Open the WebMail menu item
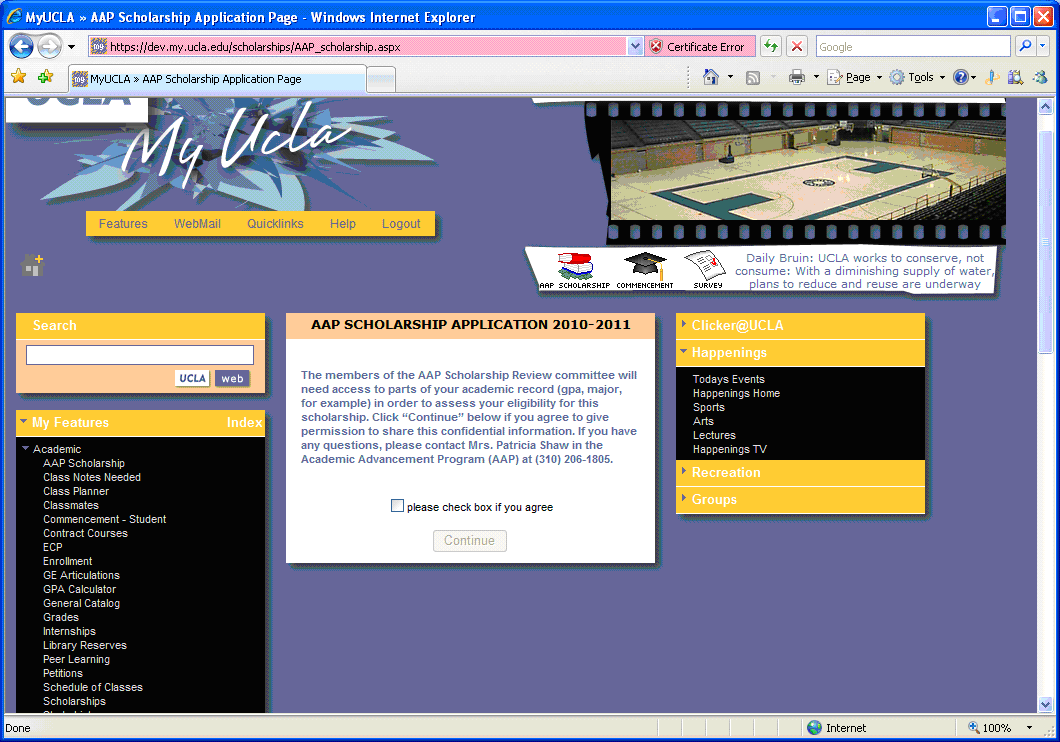The image size is (1060, 742). pos(197,224)
